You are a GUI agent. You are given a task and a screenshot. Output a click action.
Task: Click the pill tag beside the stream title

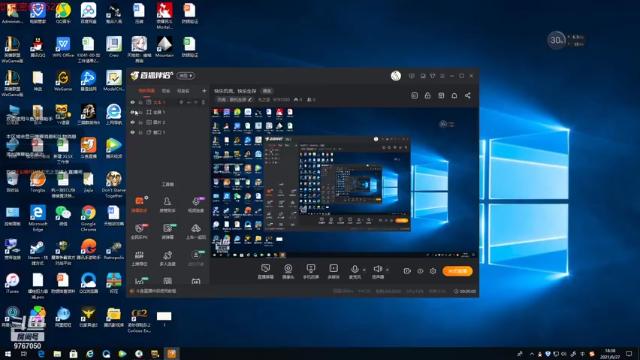[267, 91]
